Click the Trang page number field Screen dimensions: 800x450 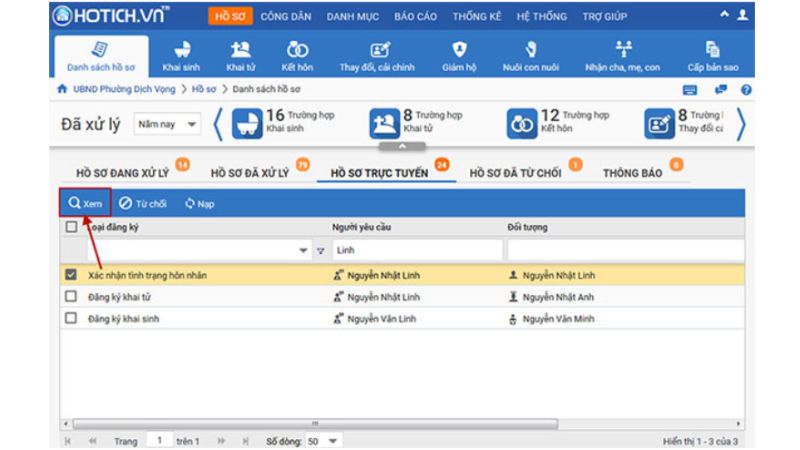pyautogui.click(x=160, y=440)
